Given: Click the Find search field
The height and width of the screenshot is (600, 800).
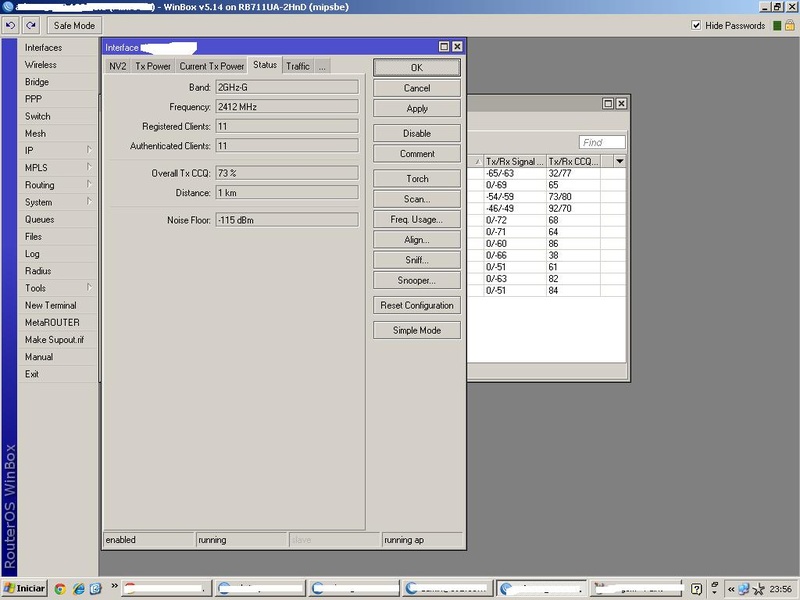Looking at the screenshot, I should [602, 142].
